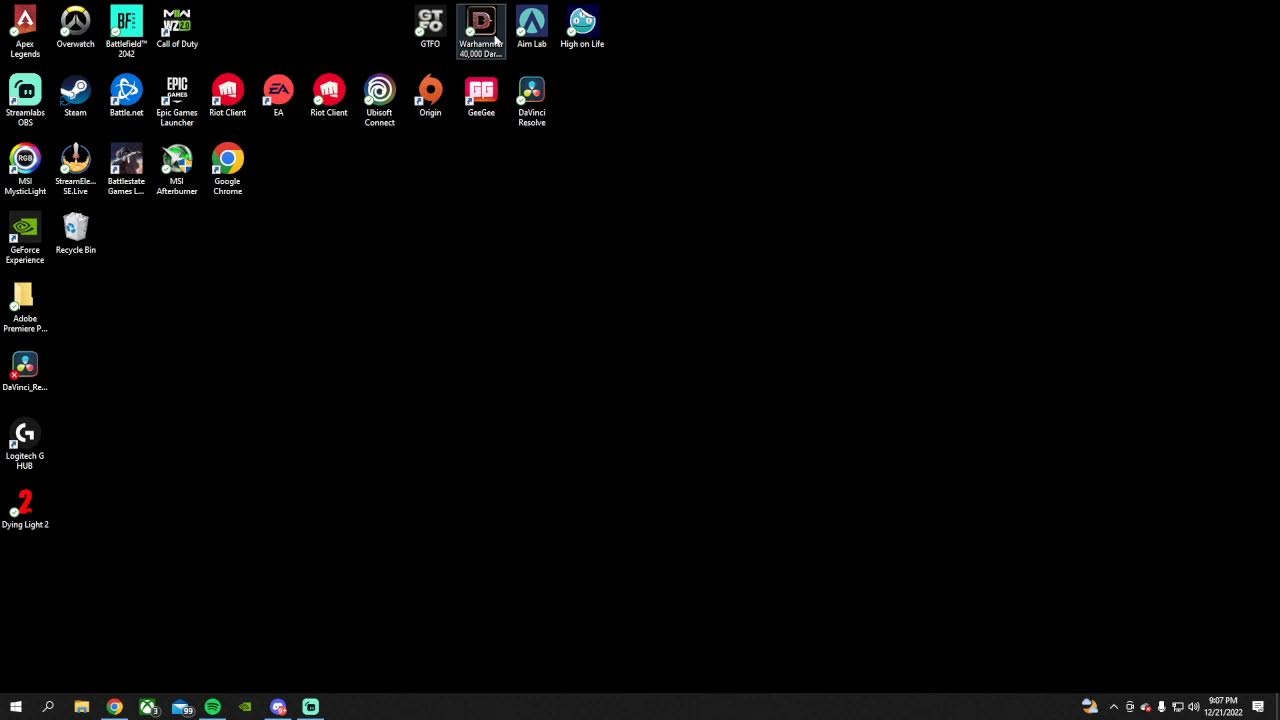
Task: Select the EA app icon
Action: (x=278, y=97)
